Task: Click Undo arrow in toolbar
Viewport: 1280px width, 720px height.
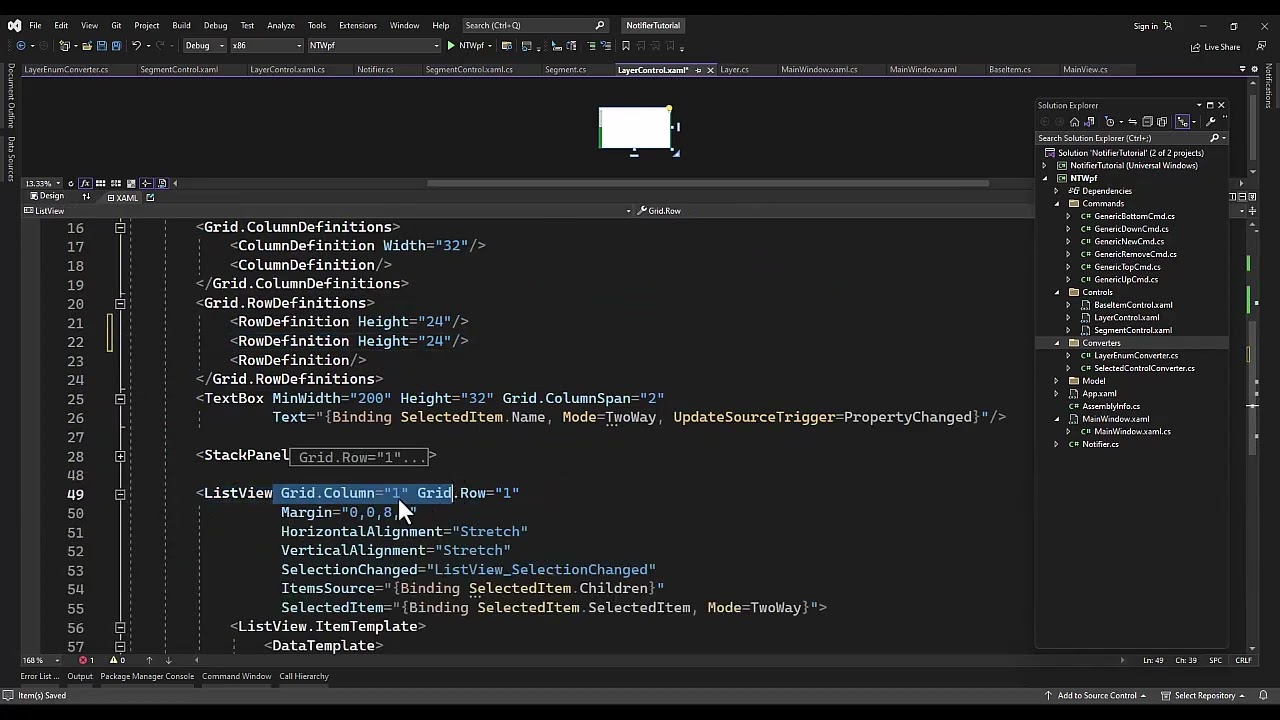Action: (x=137, y=45)
